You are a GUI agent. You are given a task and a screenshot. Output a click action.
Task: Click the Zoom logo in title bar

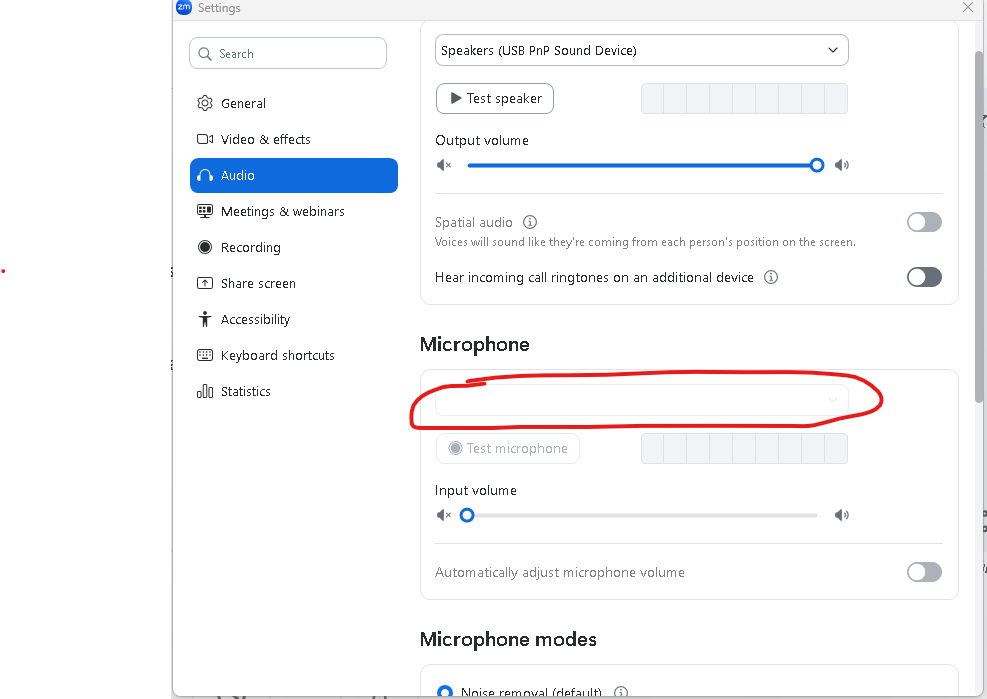(184, 7)
